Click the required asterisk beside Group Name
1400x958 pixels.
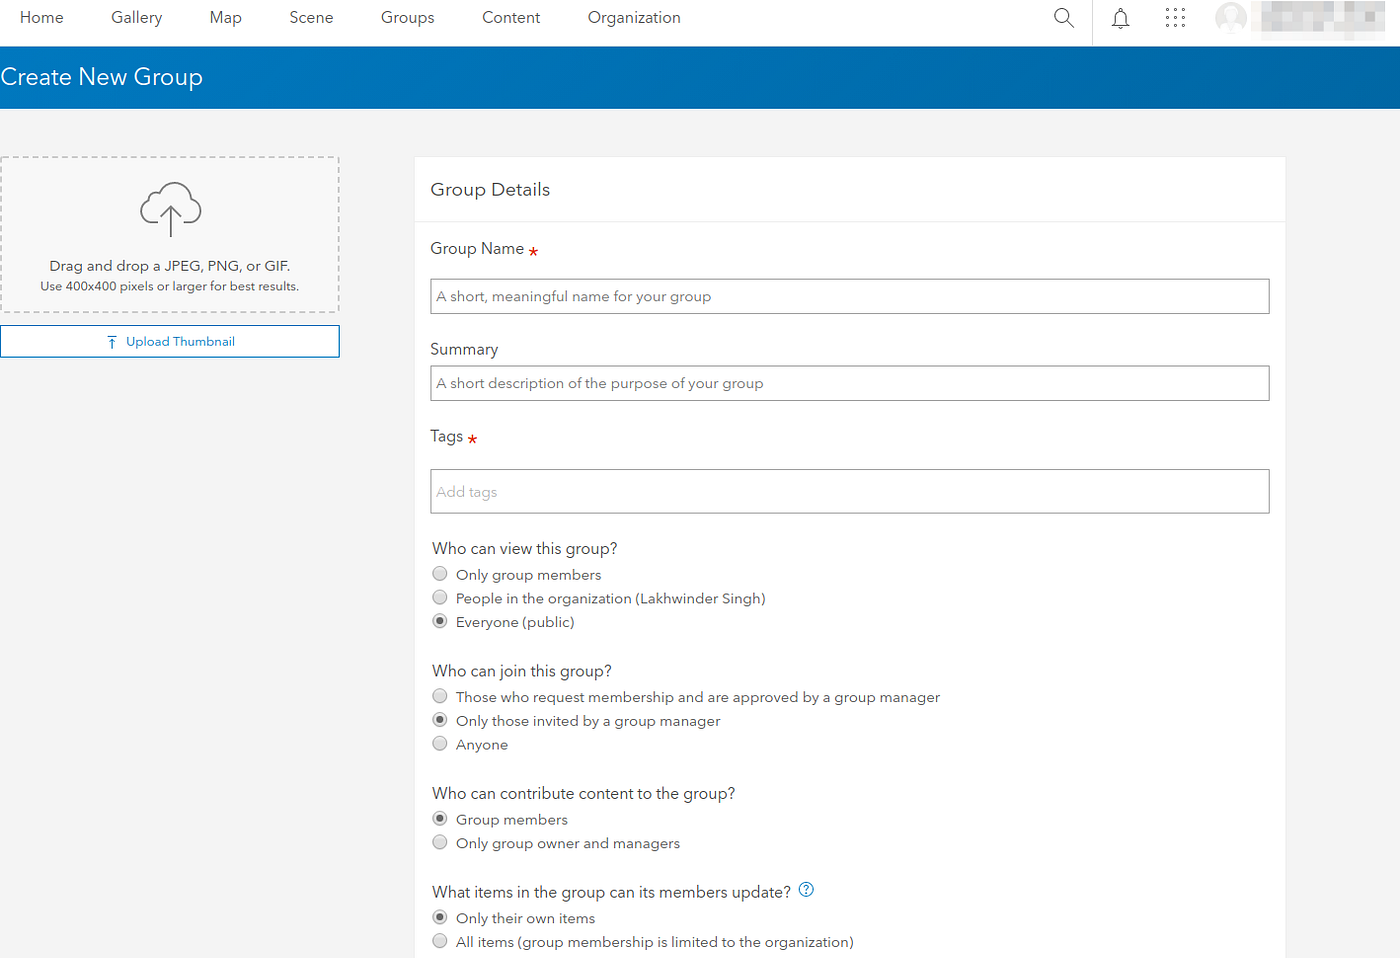(x=533, y=252)
